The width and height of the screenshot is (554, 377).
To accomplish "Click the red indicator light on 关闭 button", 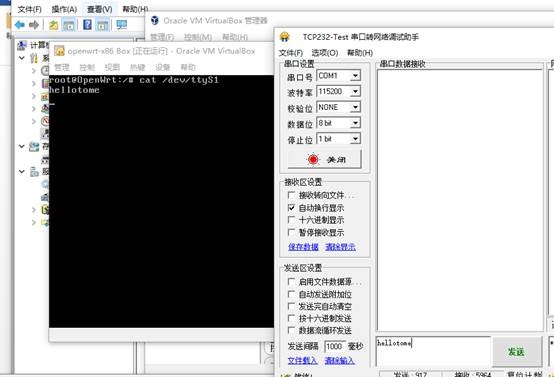I will (x=313, y=159).
